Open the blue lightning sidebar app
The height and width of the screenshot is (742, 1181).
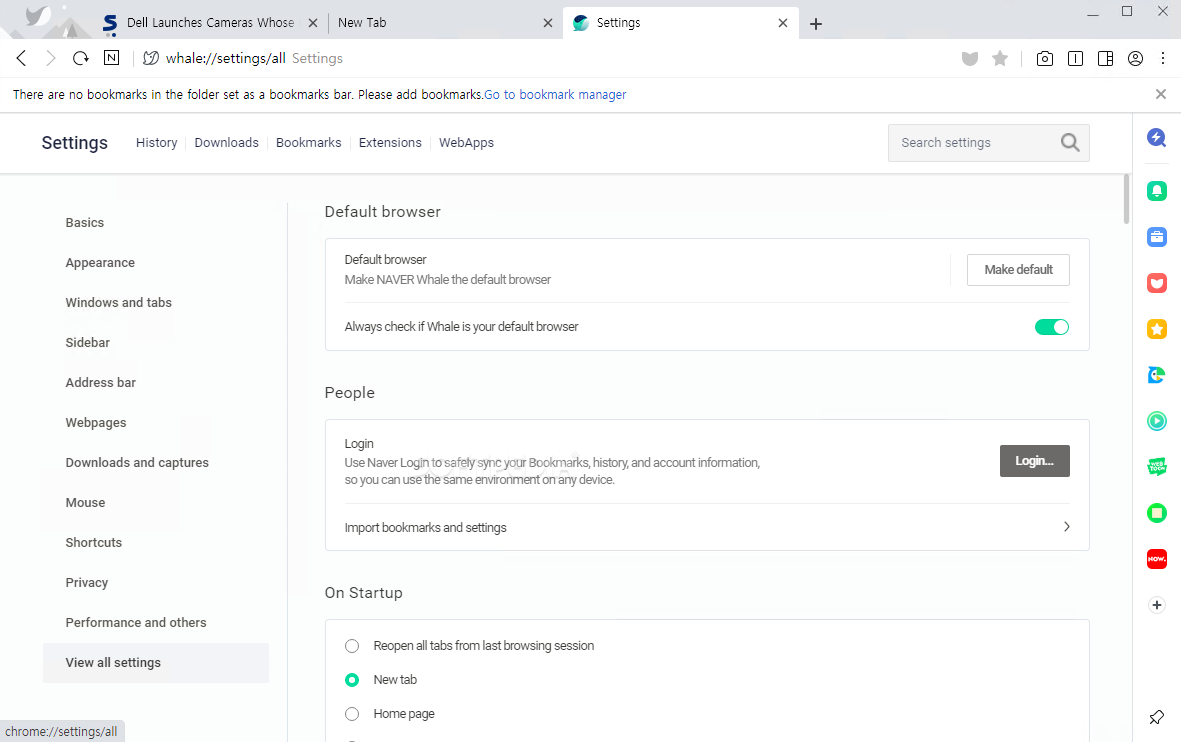(x=1157, y=137)
